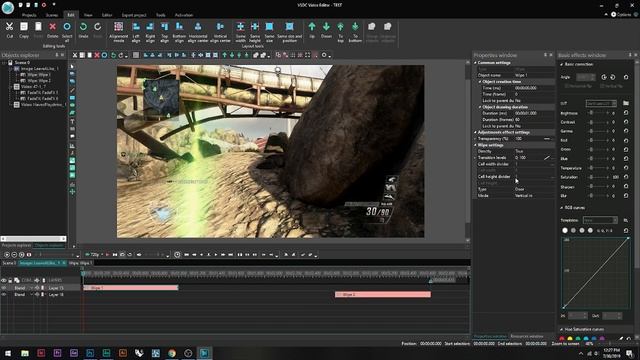
Task: Click rotate 90 degrees clockwise icon
Action: click(x=604, y=77)
